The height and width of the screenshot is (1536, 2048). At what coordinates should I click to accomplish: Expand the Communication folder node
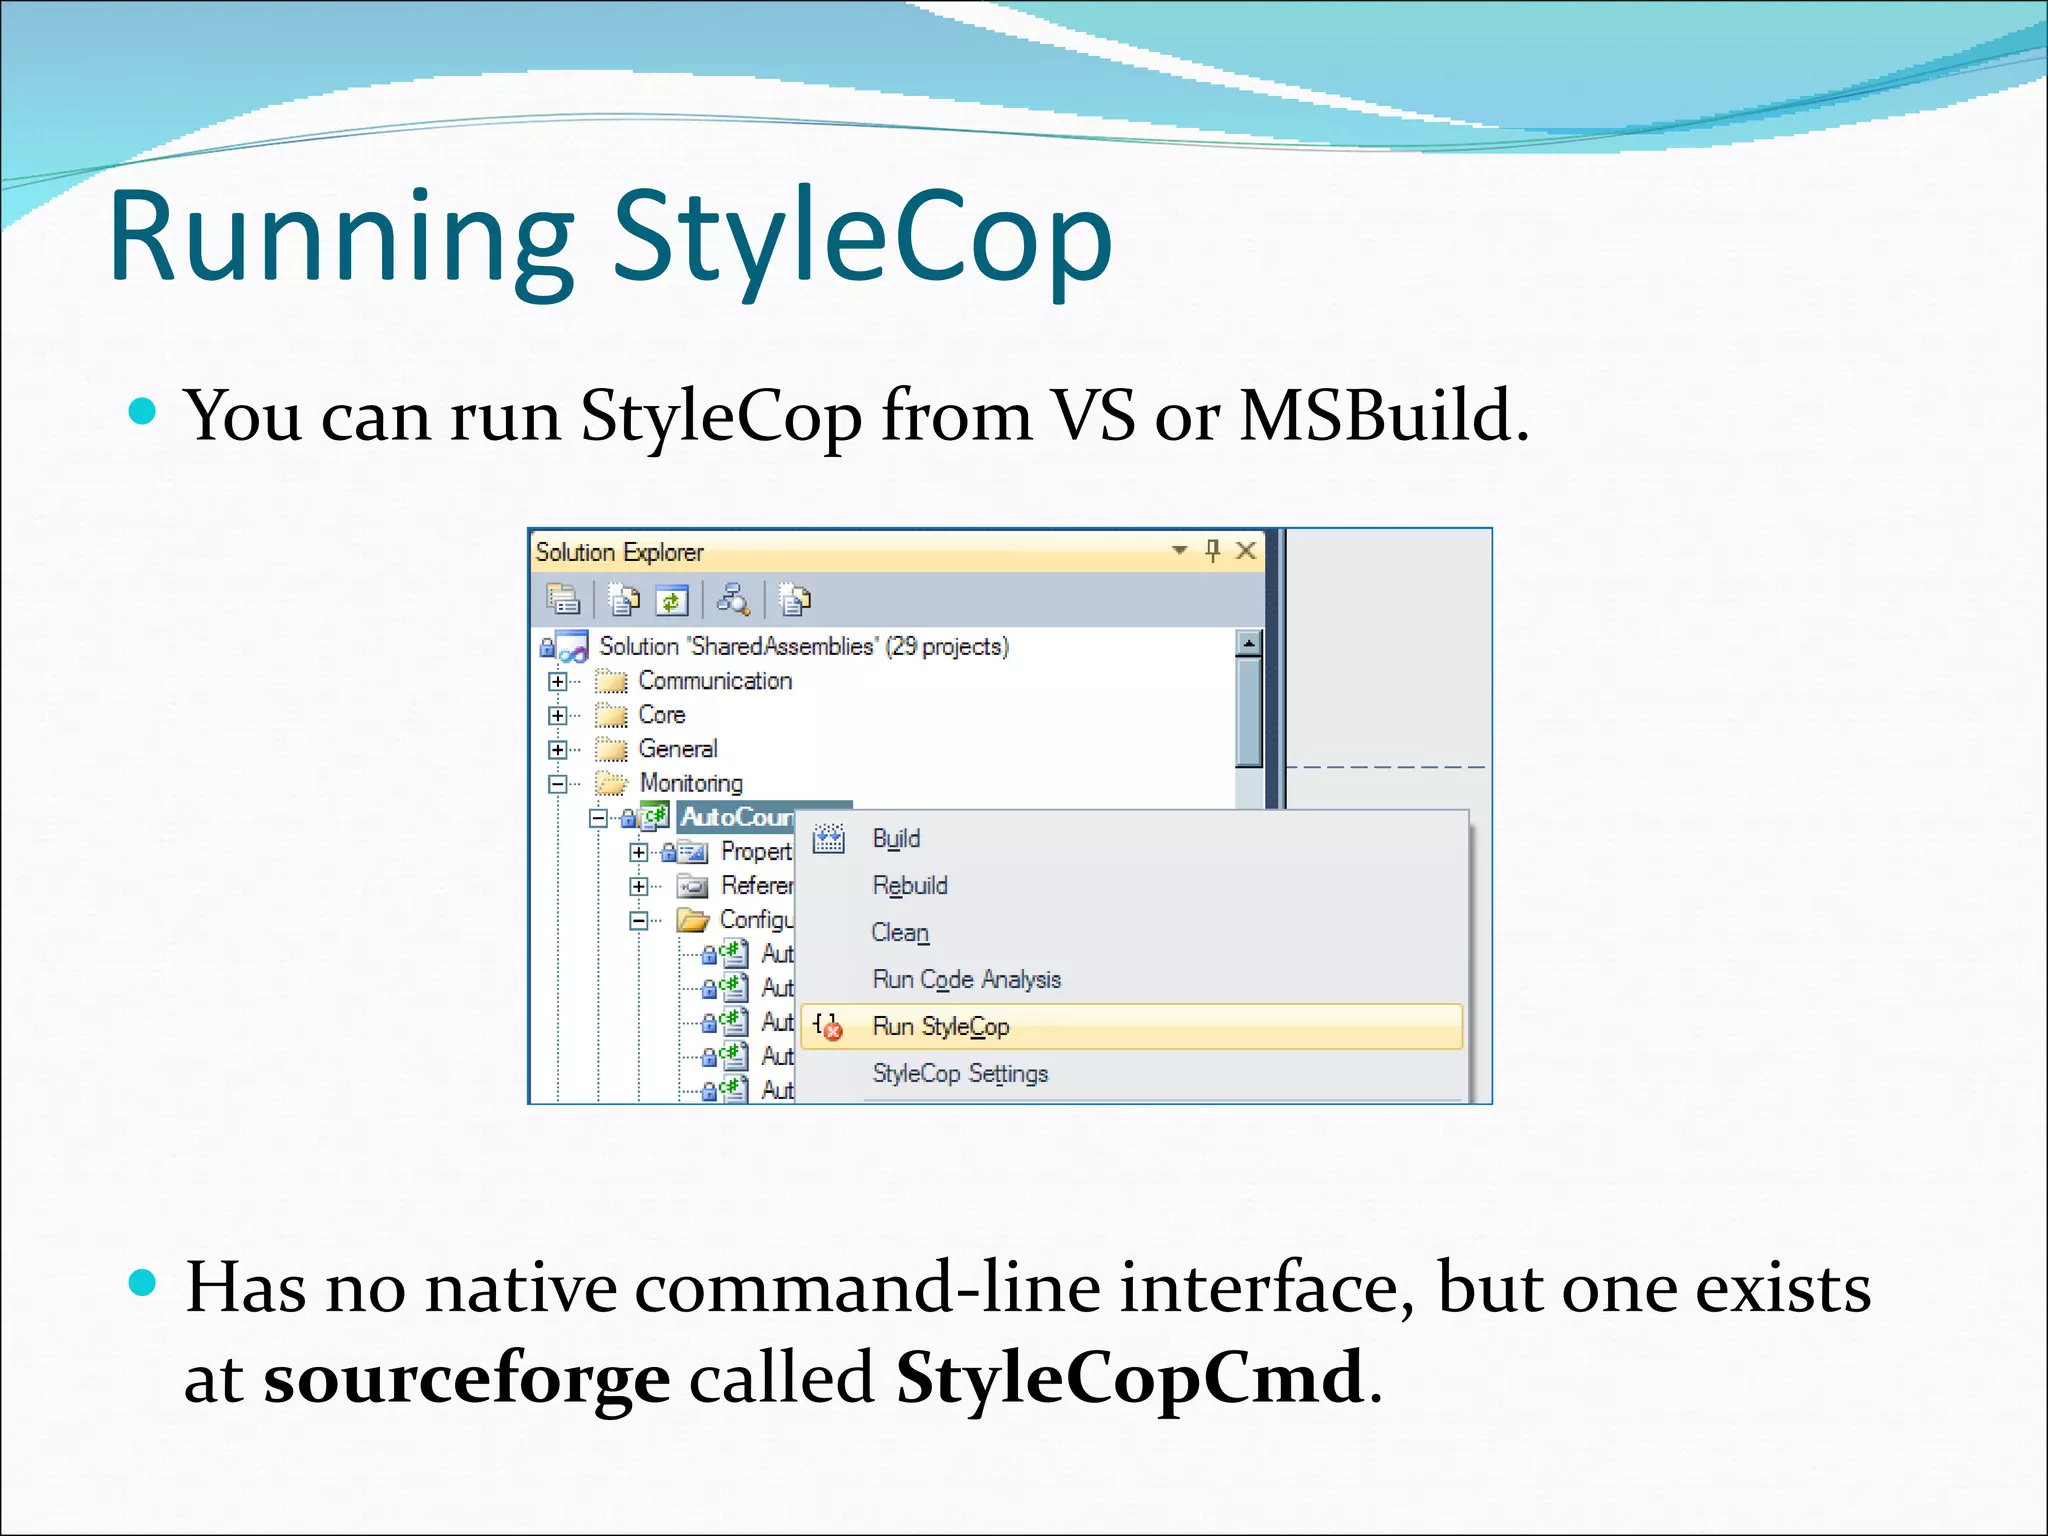pos(558,682)
